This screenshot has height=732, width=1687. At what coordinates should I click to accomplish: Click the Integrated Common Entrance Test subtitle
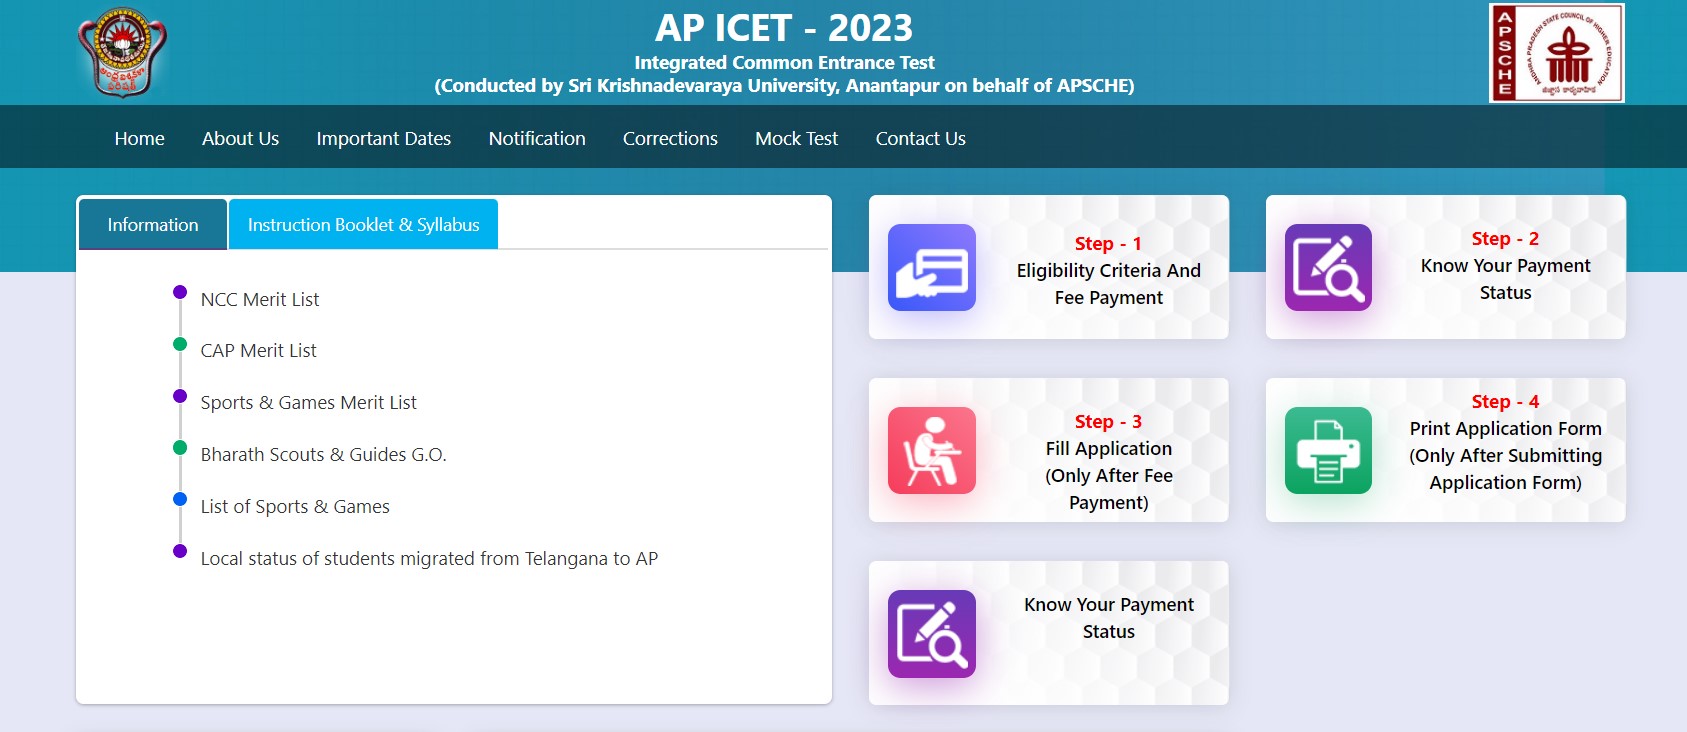pyautogui.click(x=784, y=62)
